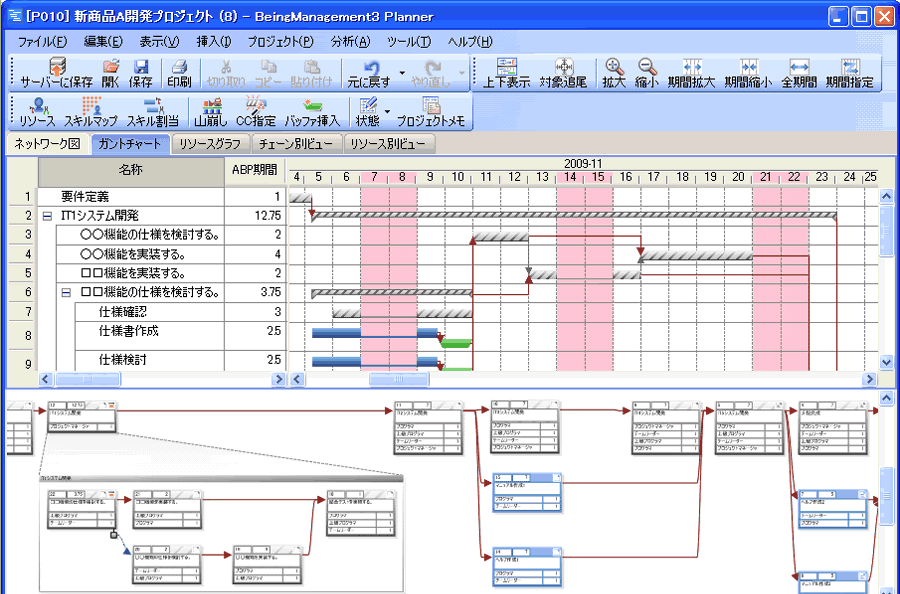Click the task name pane horizontal scrollbar thumb
The width and height of the screenshot is (900, 594).
(88, 379)
